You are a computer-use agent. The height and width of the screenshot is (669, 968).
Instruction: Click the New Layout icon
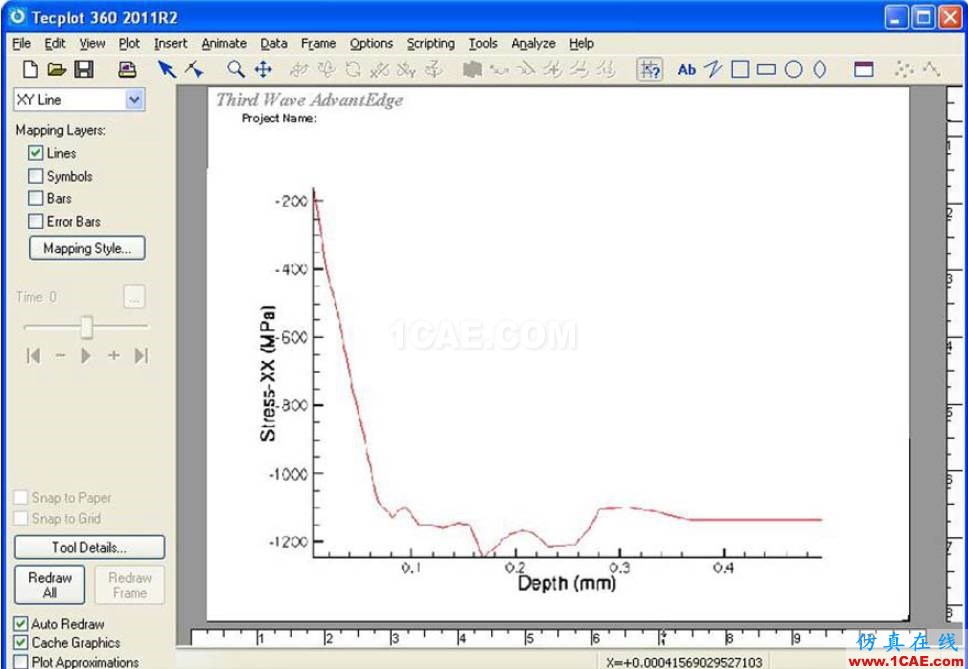pos(30,70)
